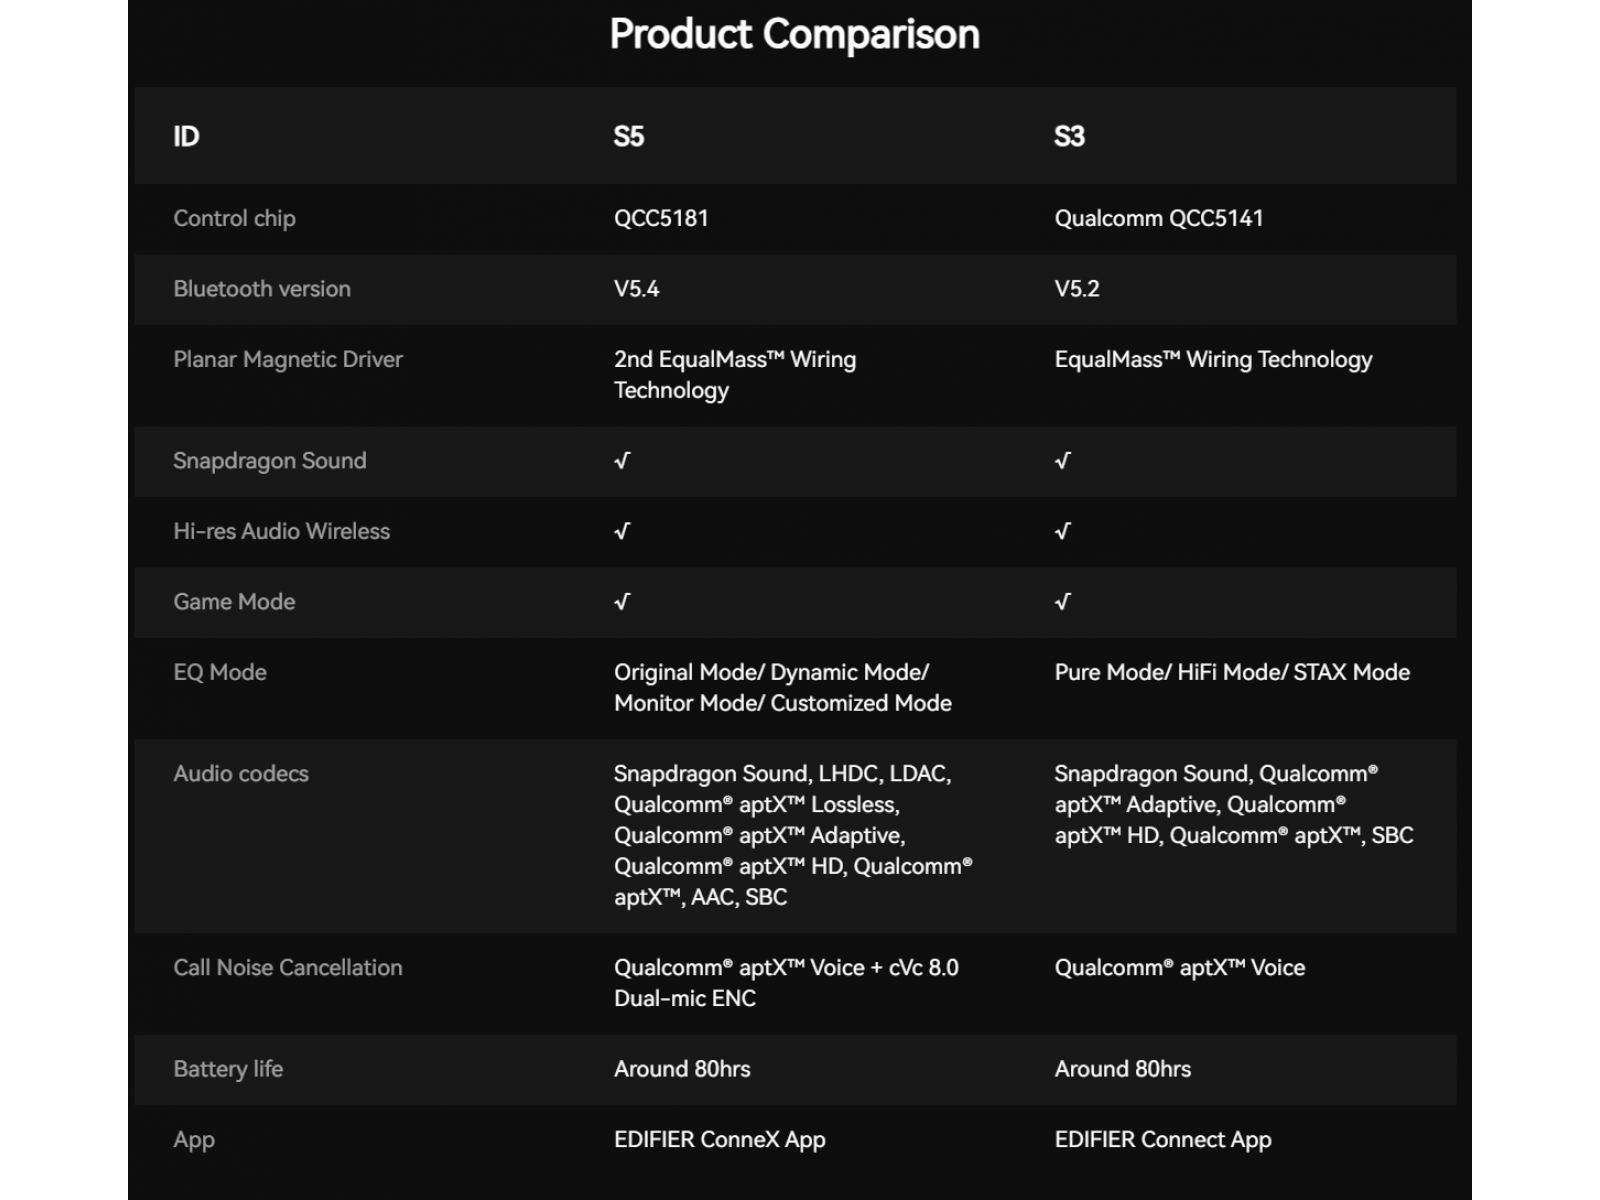1600x1200 pixels.
Task: Click the EDIFIER ConneX App text
Action: coord(720,1140)
